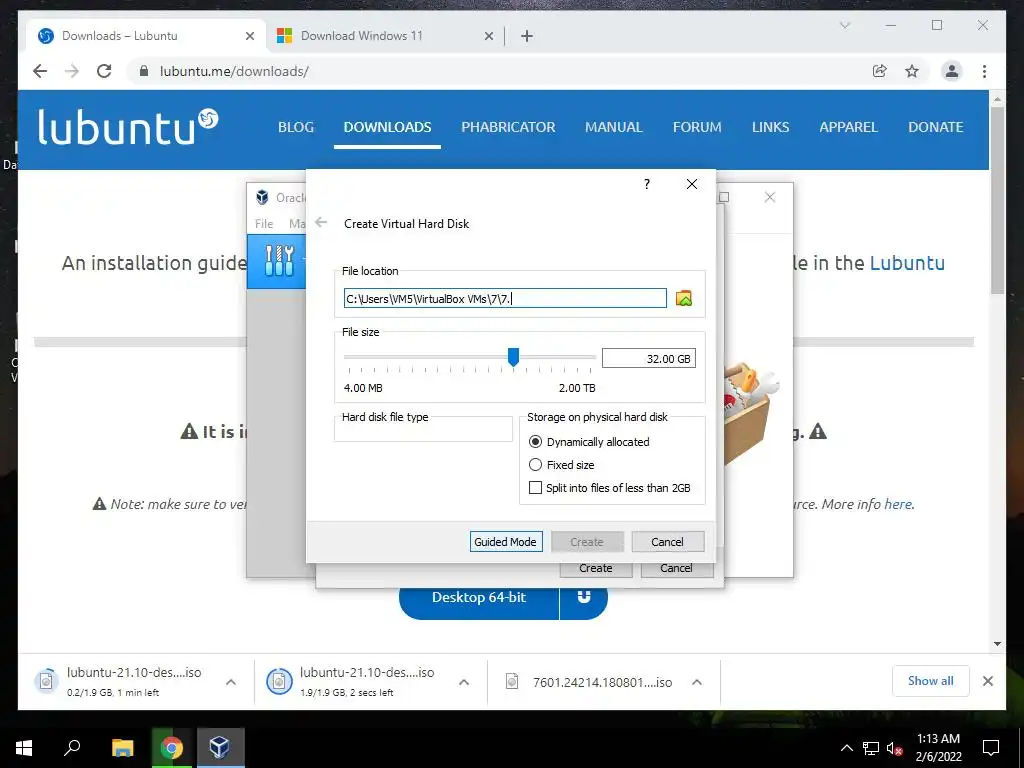1024x768 pixels.
Task: Switch to the Downloads – Lubuntu tab
Action: pyautogui.click(x=146, y=36)
